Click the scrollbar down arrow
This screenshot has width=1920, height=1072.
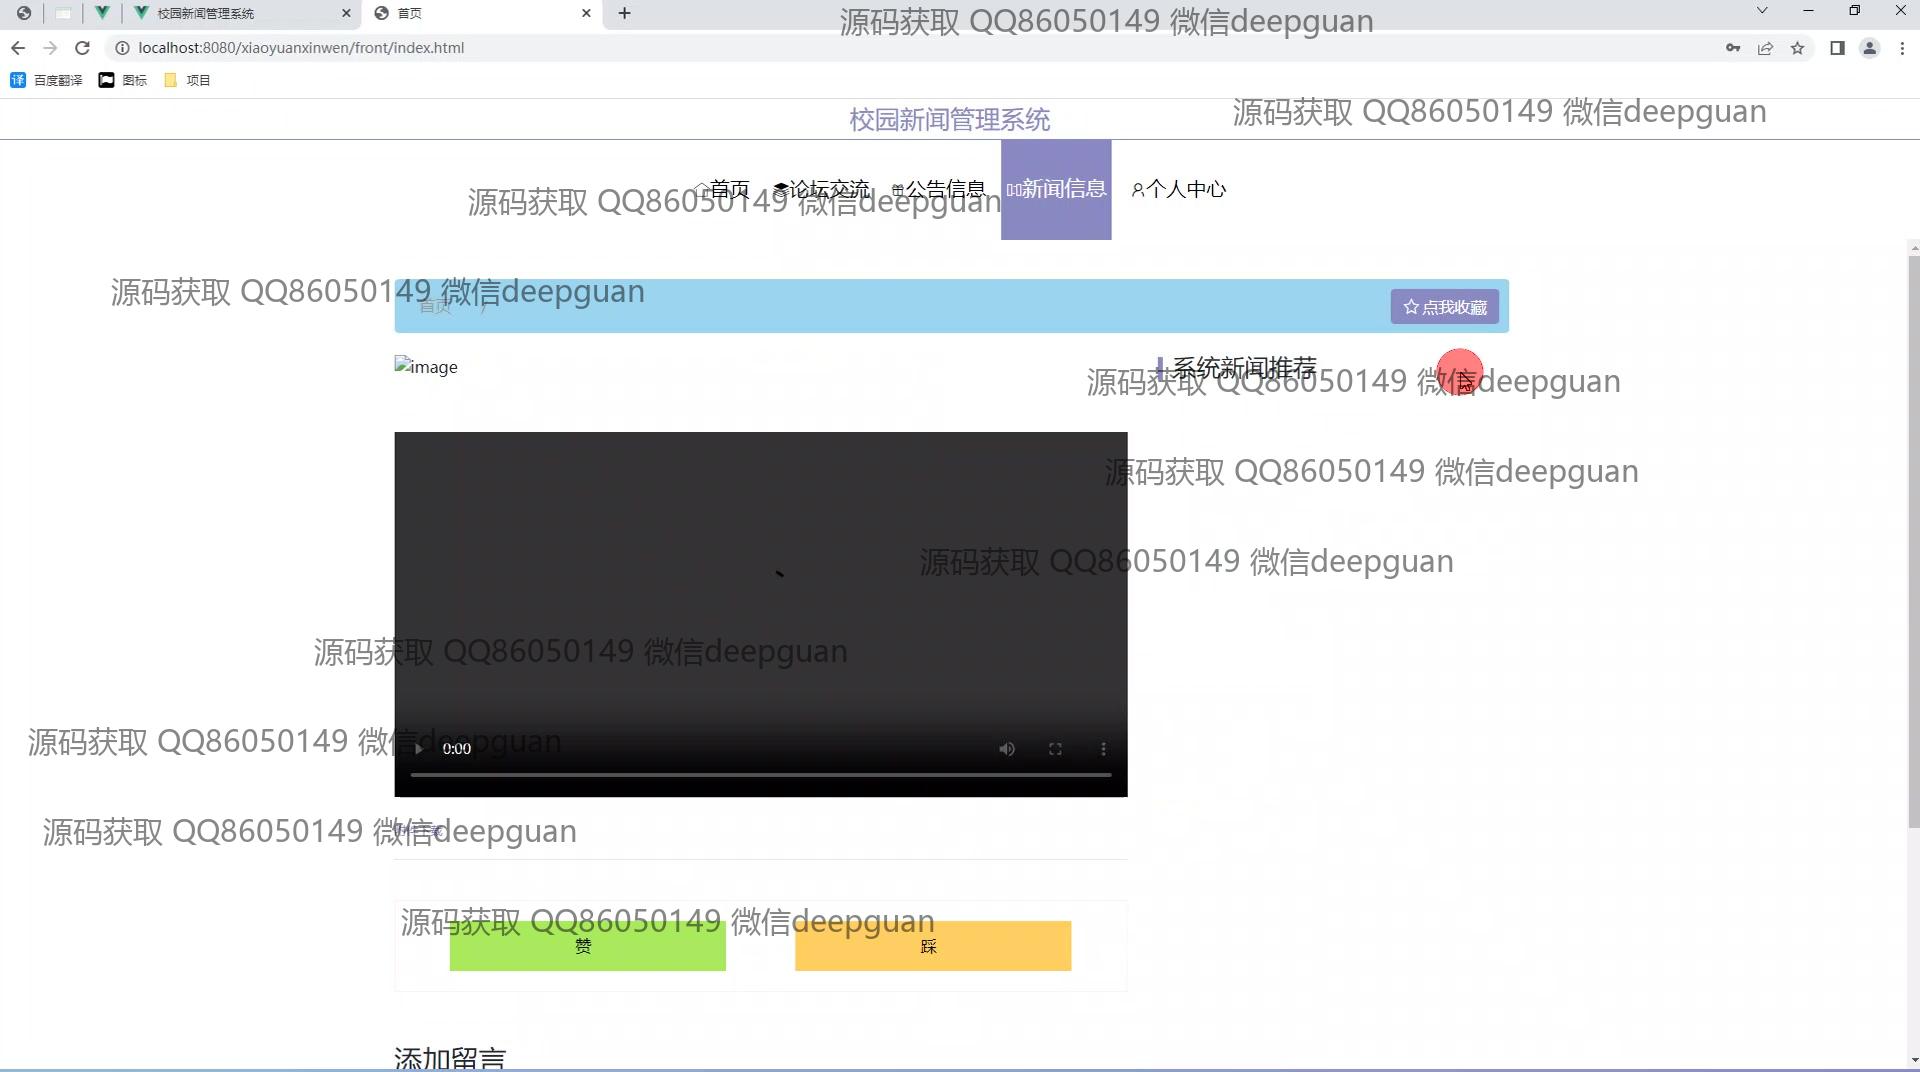coord(1913,1059)
